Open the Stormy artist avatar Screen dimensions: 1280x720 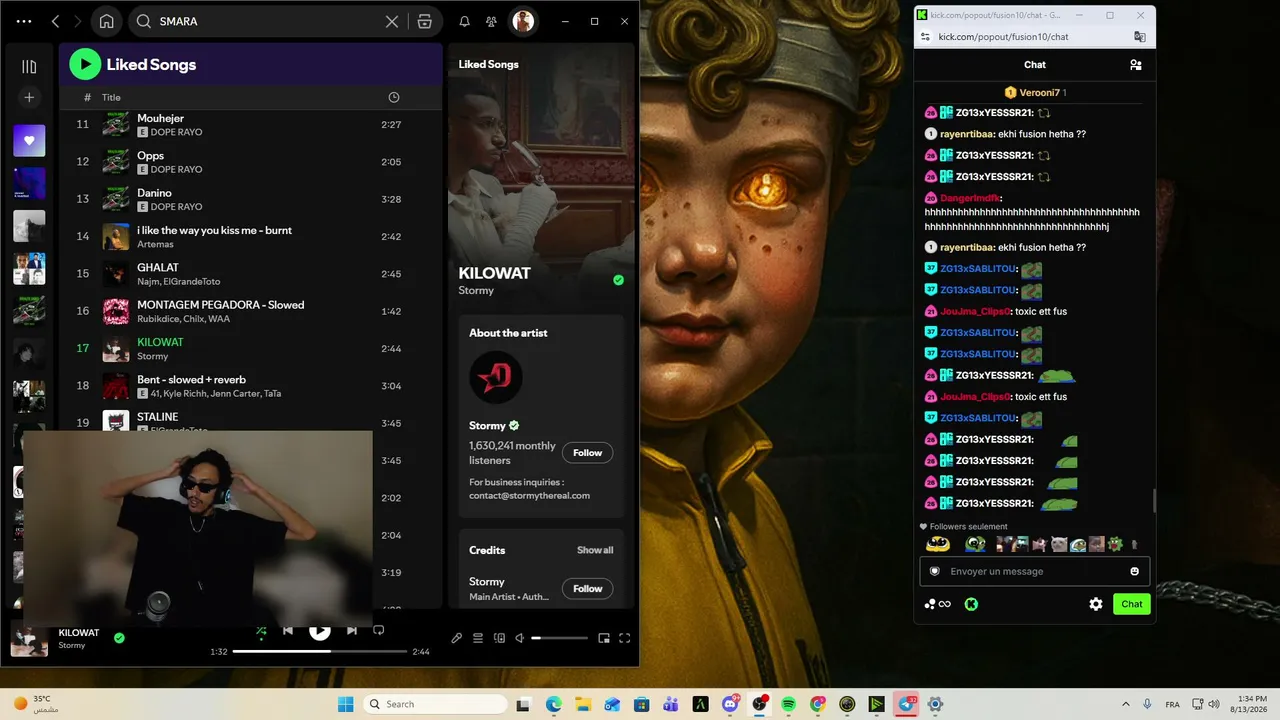[496, 377]
